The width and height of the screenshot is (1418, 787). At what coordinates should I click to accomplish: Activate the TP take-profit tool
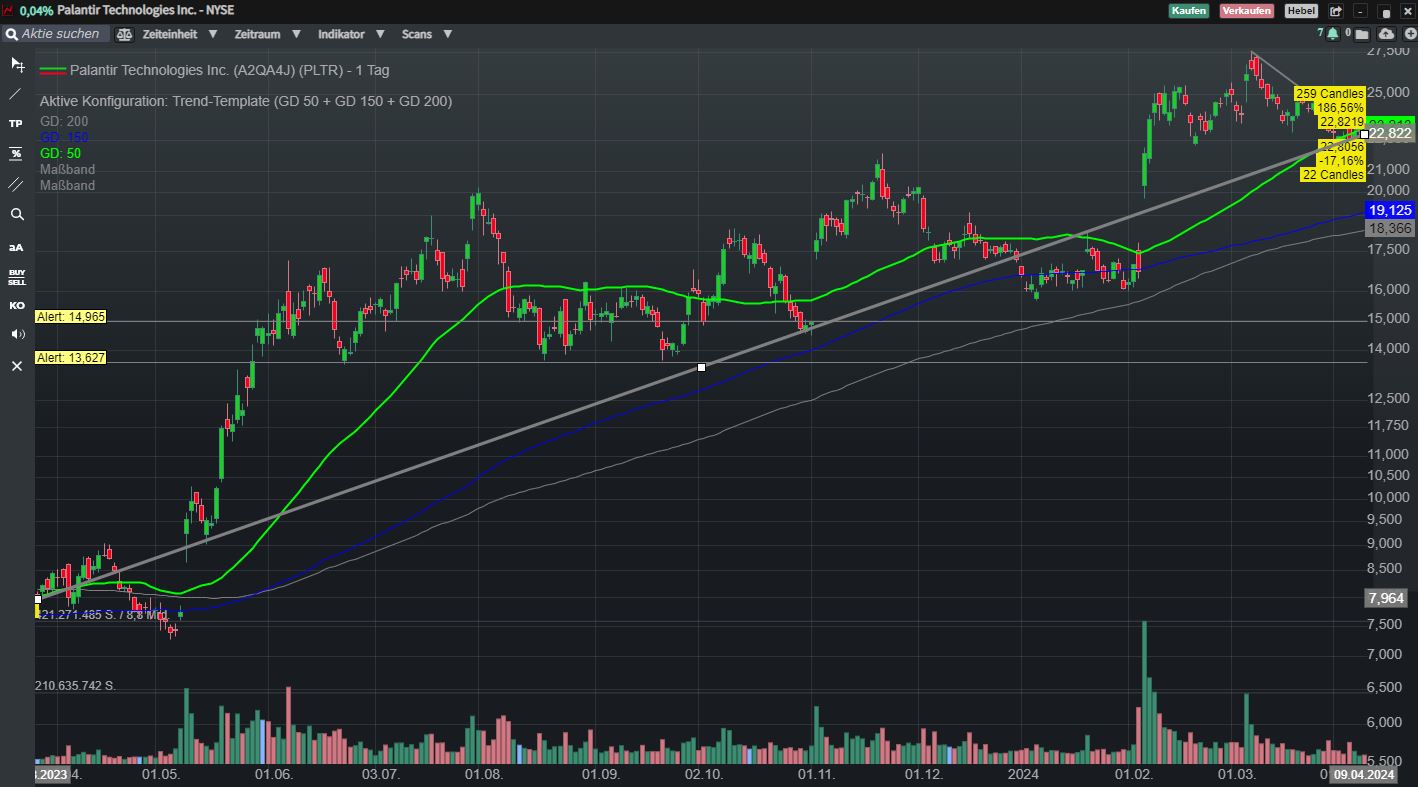(16, 124)
